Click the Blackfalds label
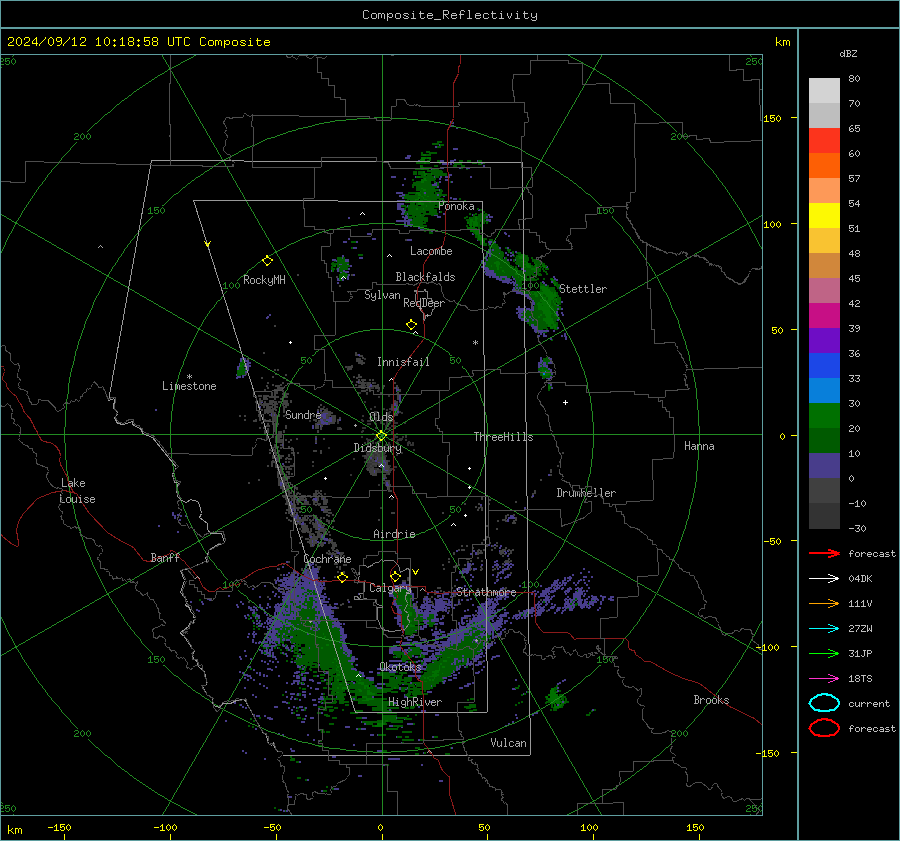 pos(425,277)
